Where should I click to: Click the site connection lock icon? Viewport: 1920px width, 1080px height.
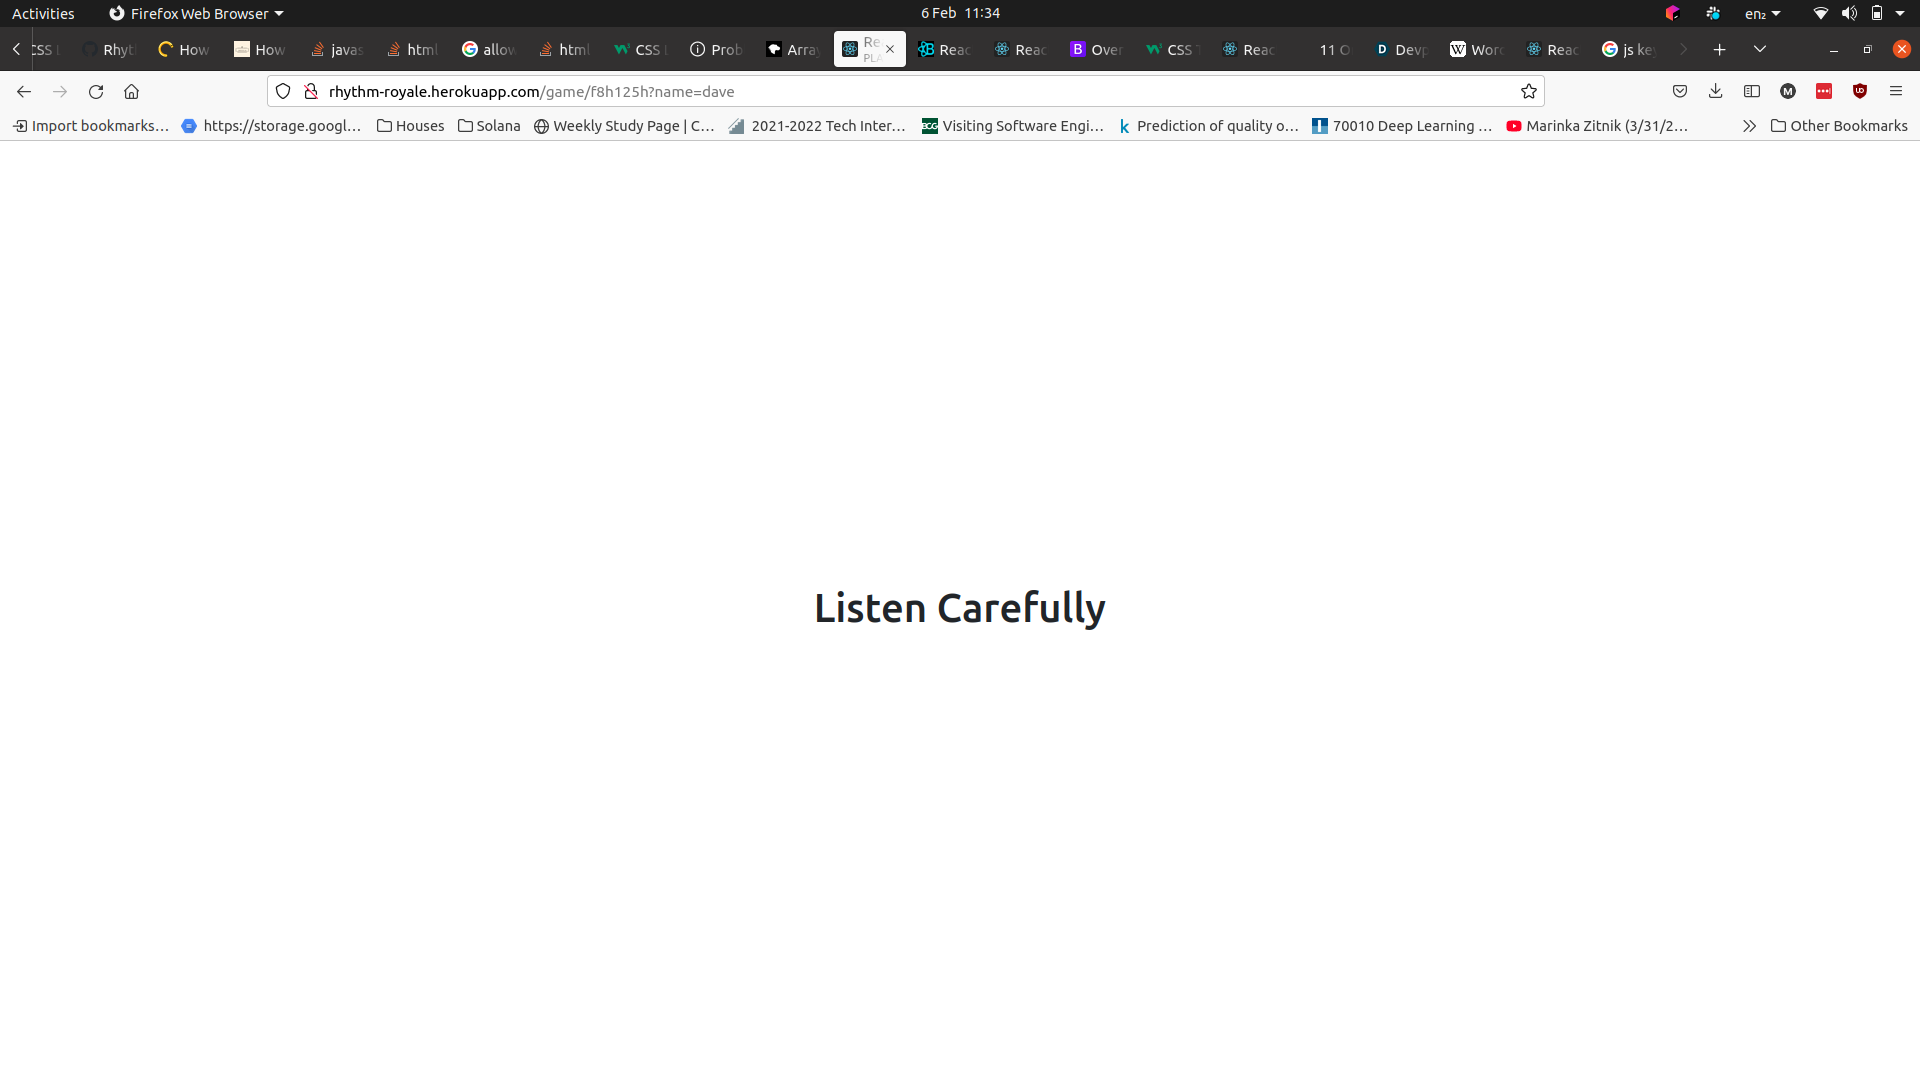pyautogui.click(x=311, y=91)
